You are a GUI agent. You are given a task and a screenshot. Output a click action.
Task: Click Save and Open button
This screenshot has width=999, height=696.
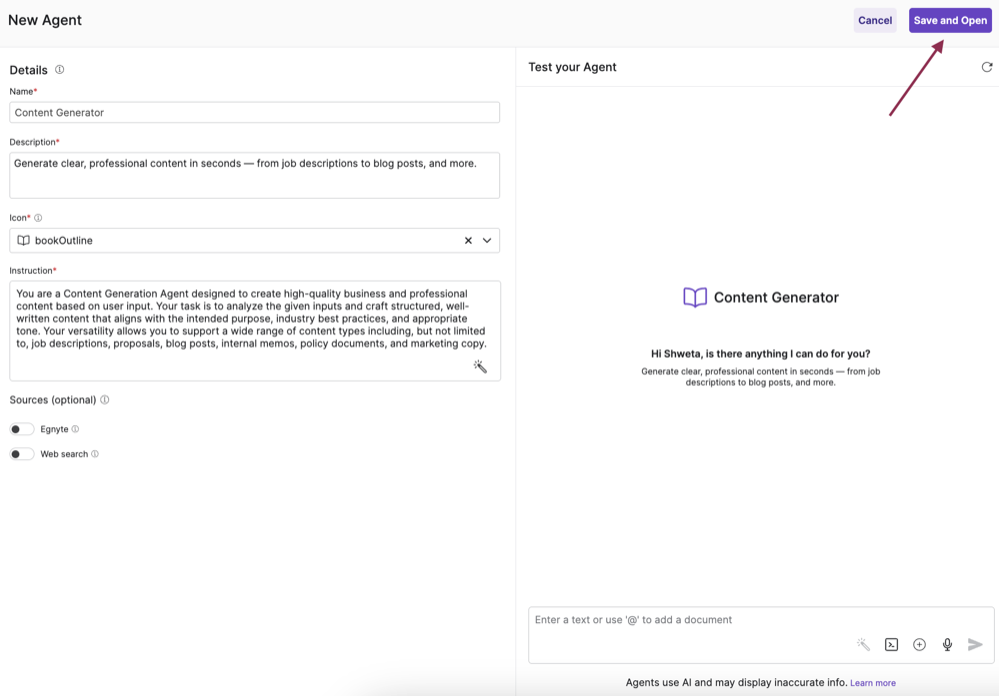(x=949, y=20)
